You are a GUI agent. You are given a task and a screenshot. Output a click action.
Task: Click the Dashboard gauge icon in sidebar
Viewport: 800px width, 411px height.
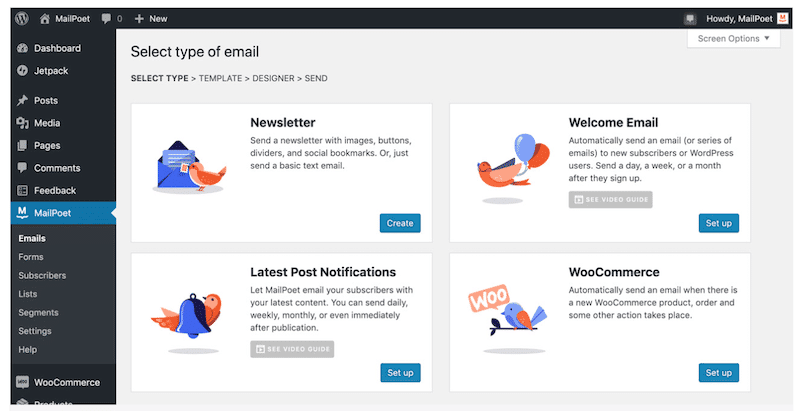click(22, 48)
